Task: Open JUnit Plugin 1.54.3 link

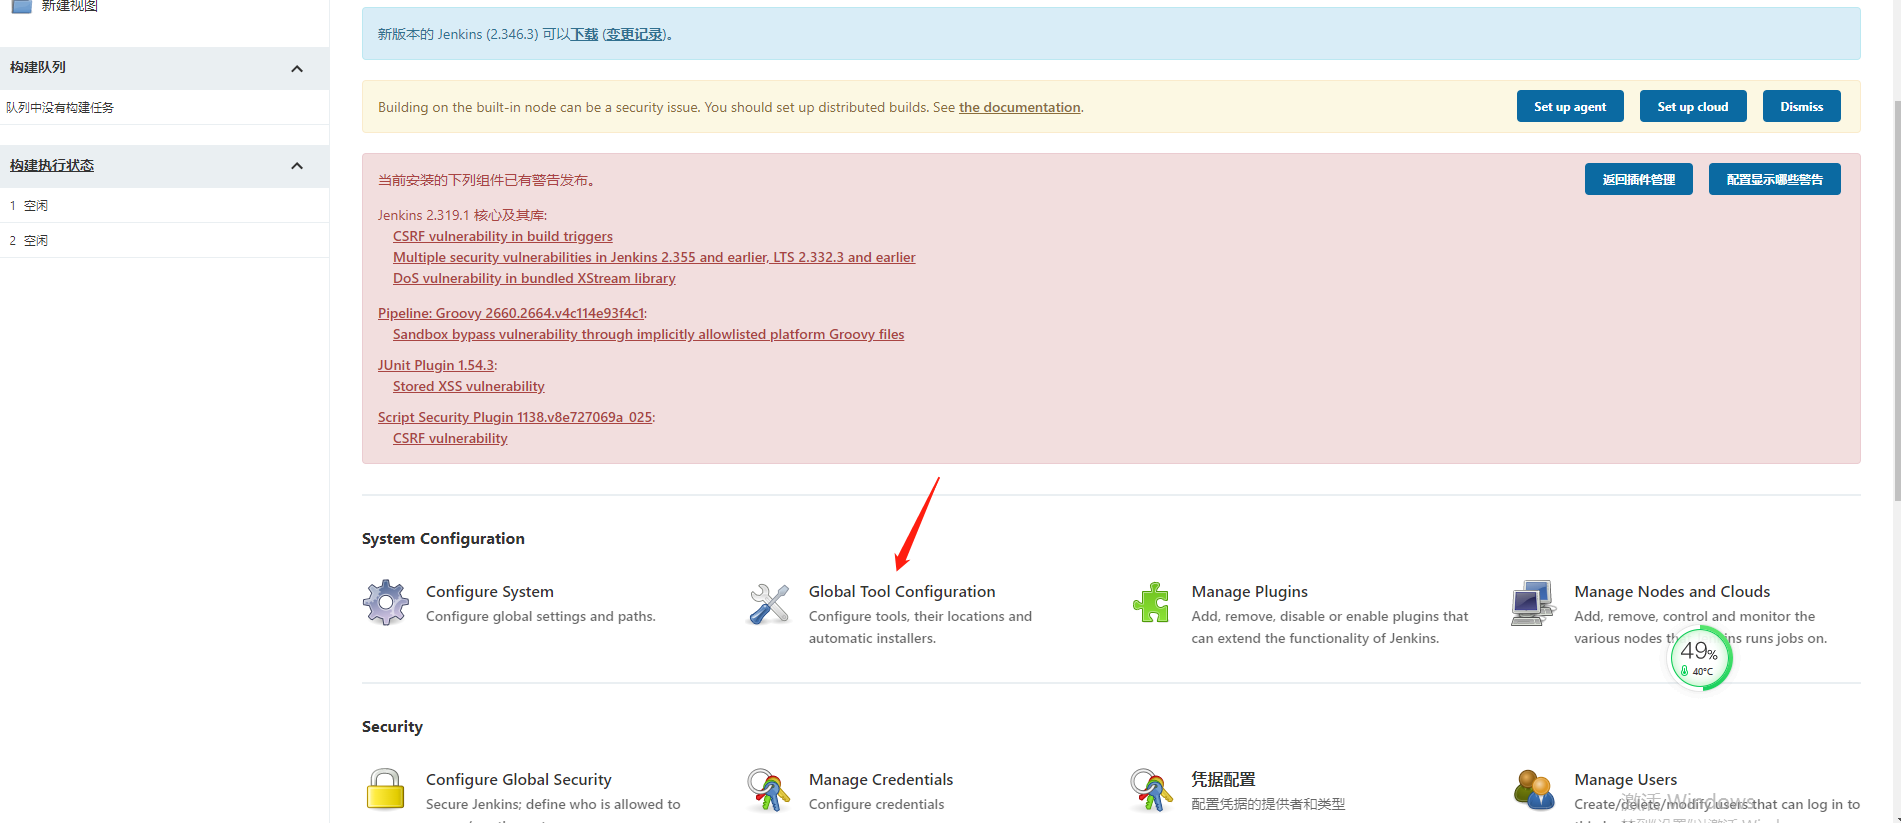Action: pyautogui.click(x=435, y=365)
